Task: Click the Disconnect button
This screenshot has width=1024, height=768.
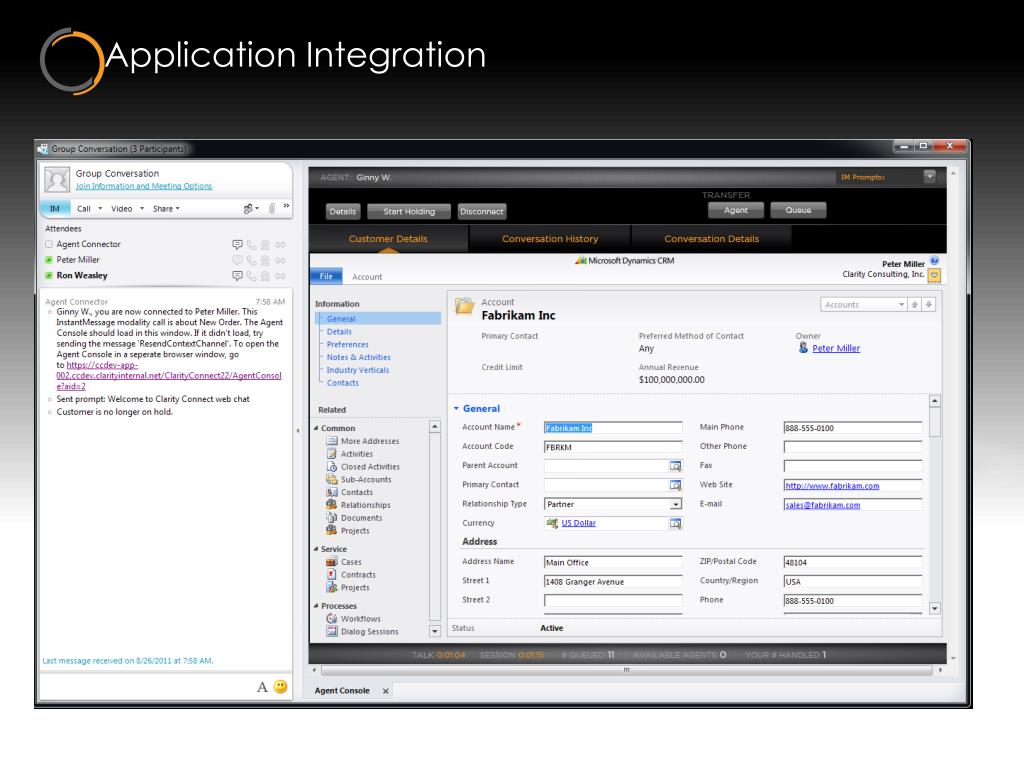Action: pyautogui.click(x=482, y=212)
